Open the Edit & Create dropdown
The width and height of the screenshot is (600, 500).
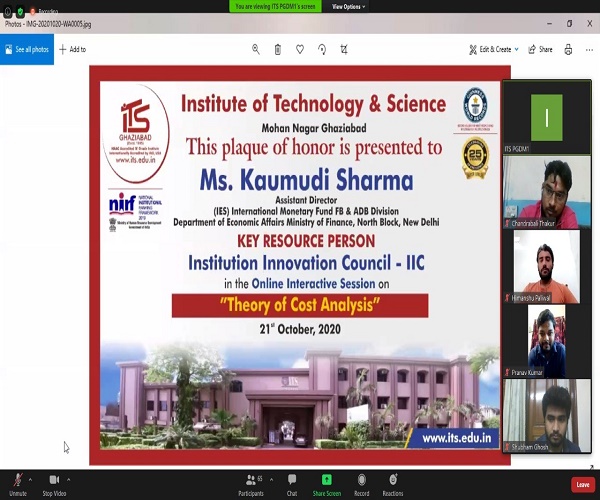(x=494, y=49)
